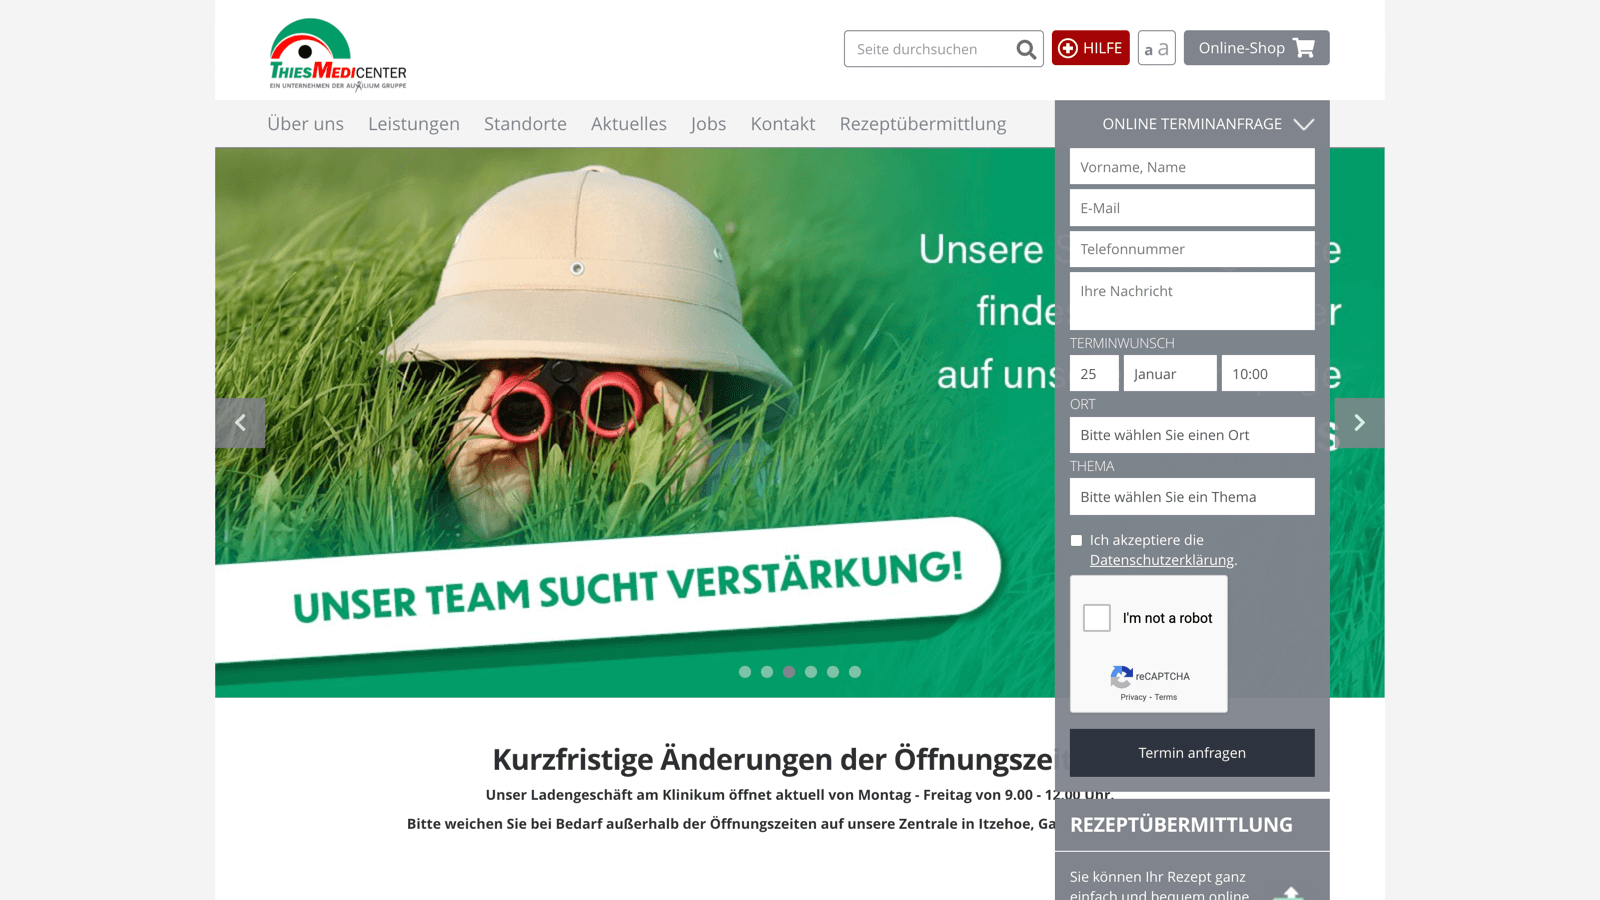Open the Leistungen menu item
Screen dimensions: 1600x900
(x=414, y=124)
